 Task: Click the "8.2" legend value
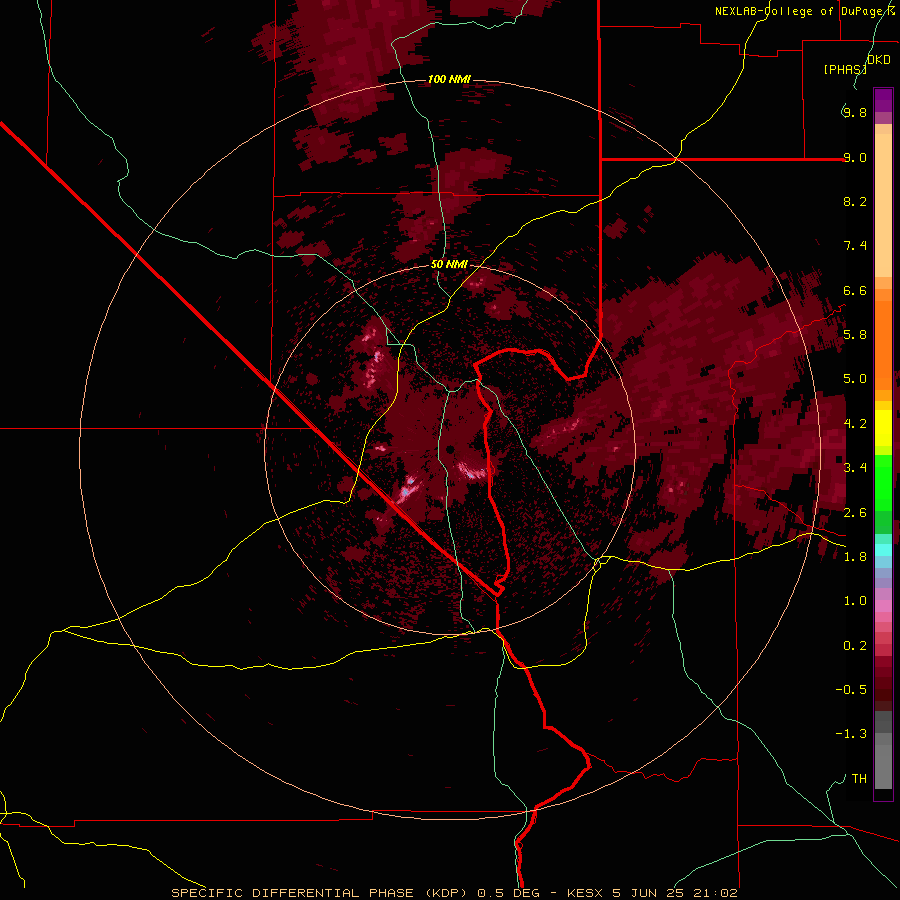[x=855, y=201]
